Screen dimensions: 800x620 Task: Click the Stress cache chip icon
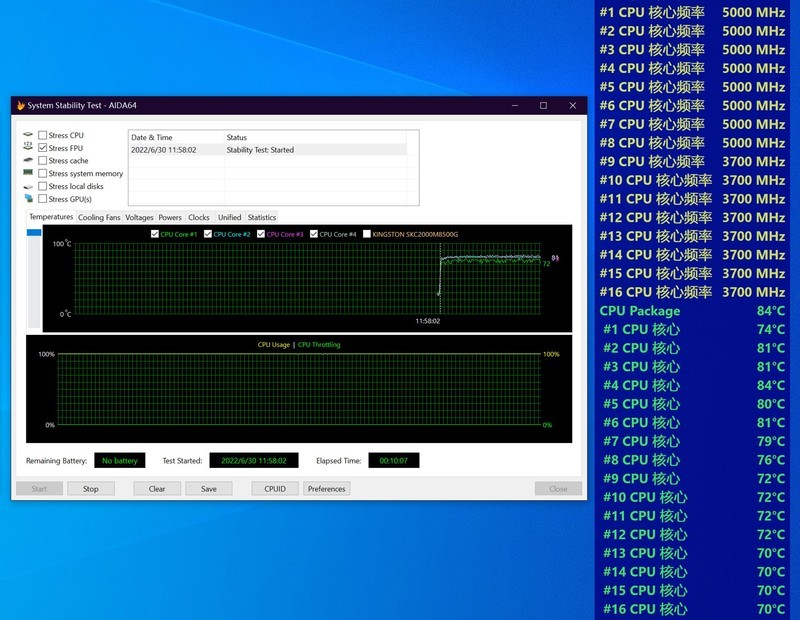[27, 161]
